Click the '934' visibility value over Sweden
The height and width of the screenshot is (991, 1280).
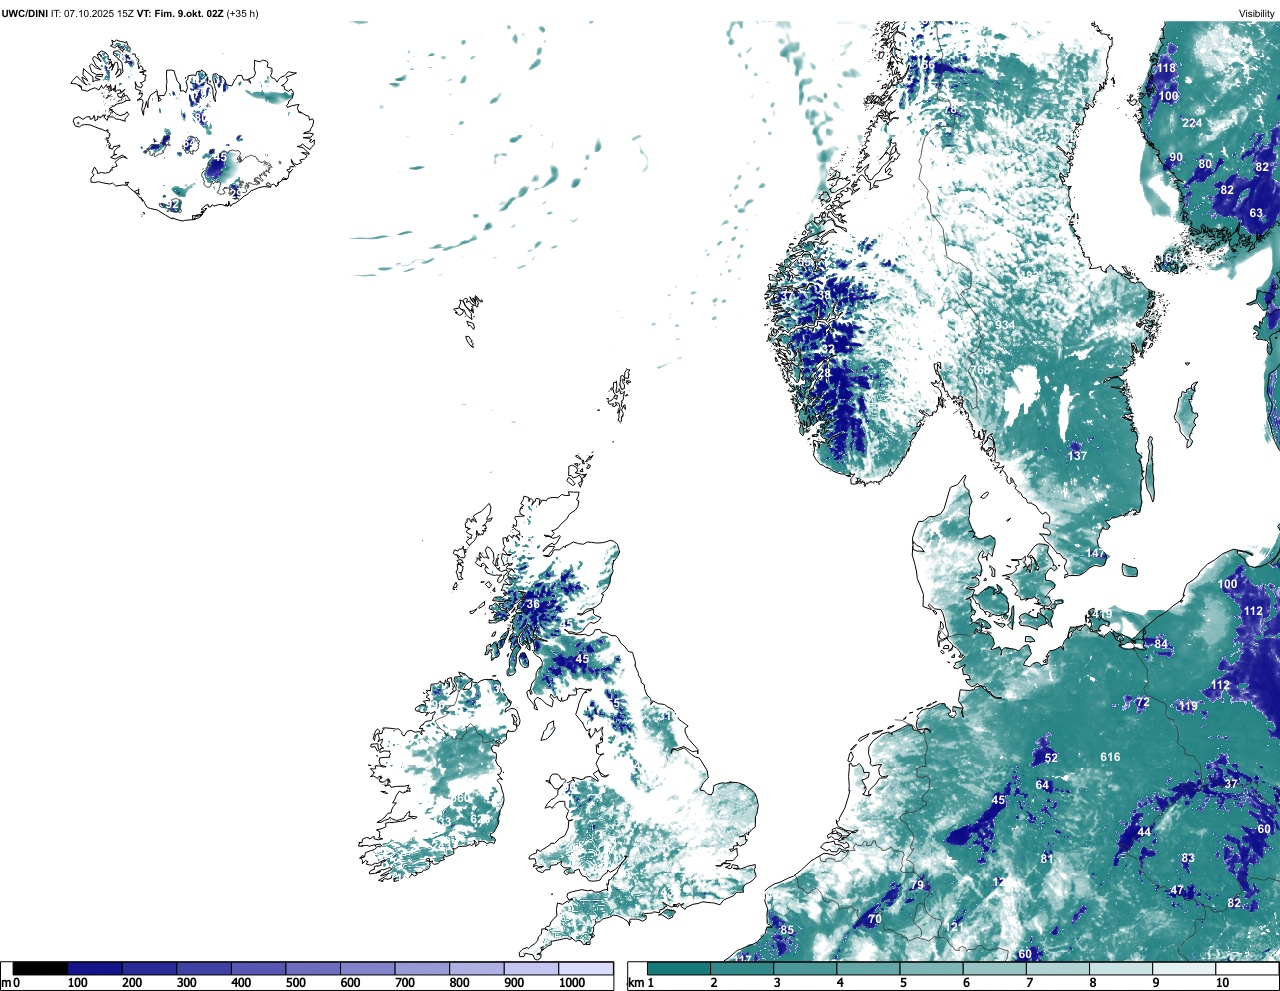click(1005, 325)
